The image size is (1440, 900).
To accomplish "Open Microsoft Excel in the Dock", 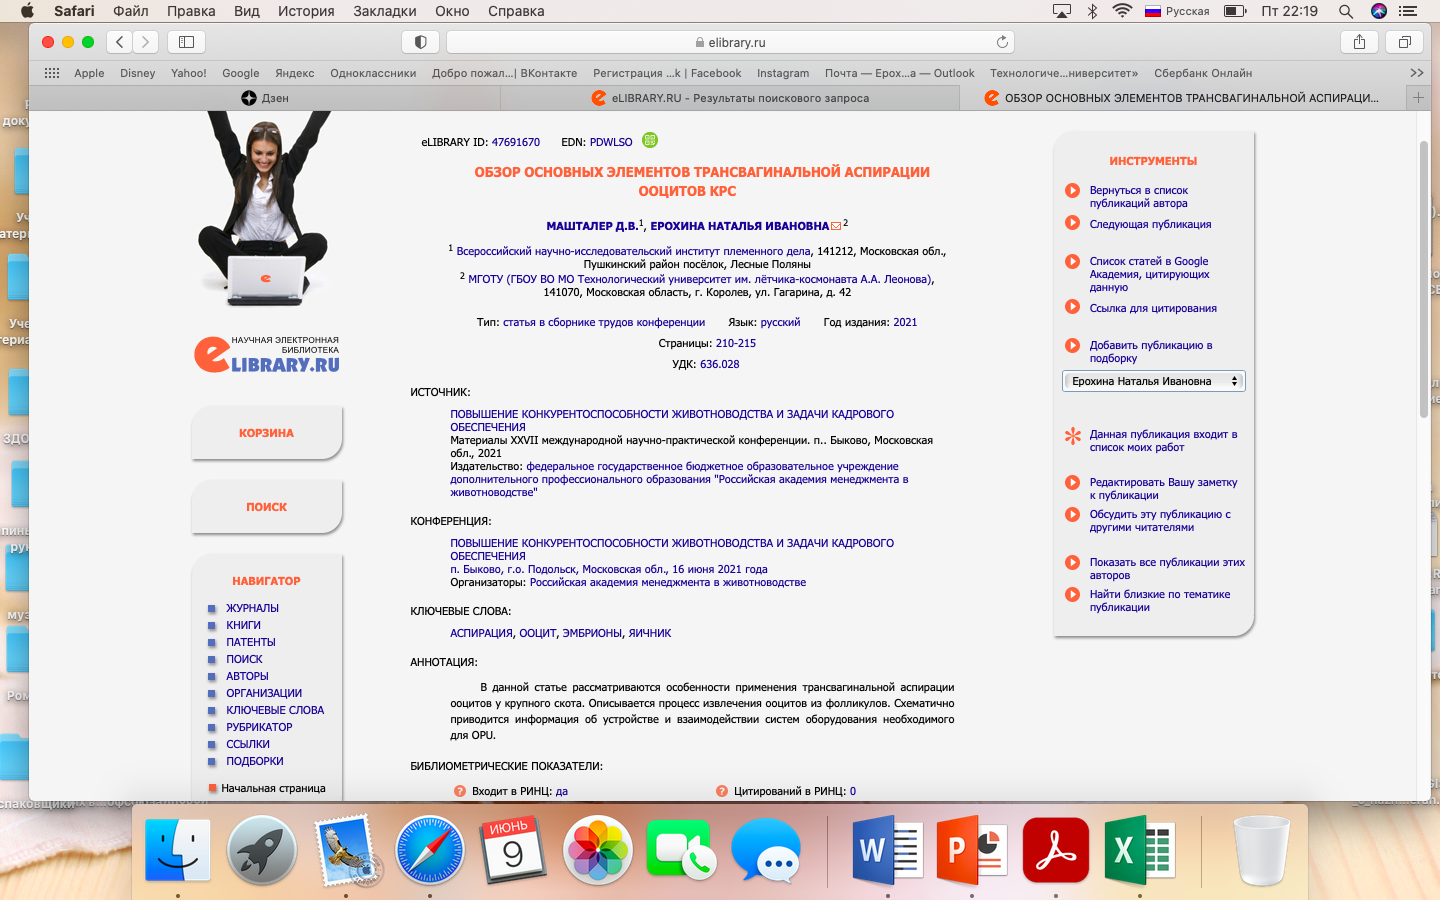I will [1140, 850].
